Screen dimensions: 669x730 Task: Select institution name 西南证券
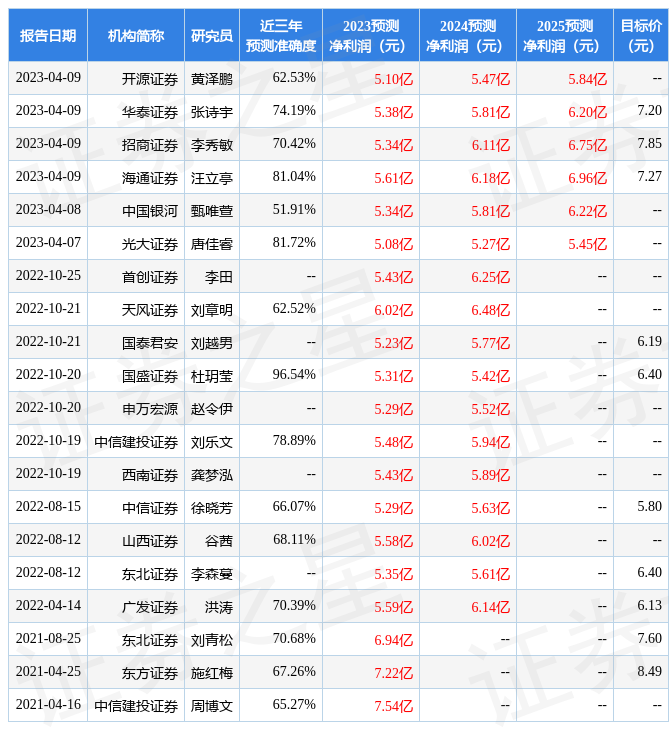coord(150,475)
